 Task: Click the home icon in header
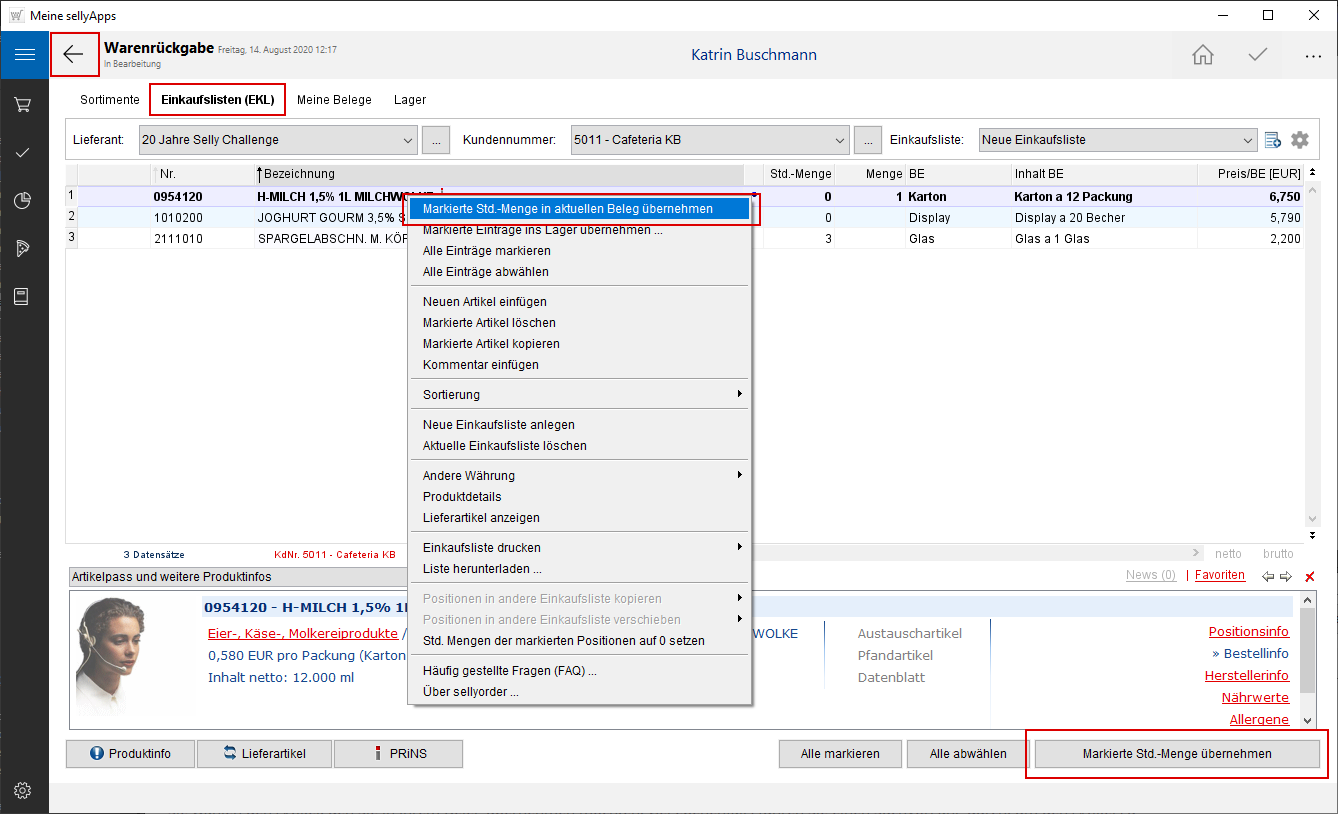1202,55
